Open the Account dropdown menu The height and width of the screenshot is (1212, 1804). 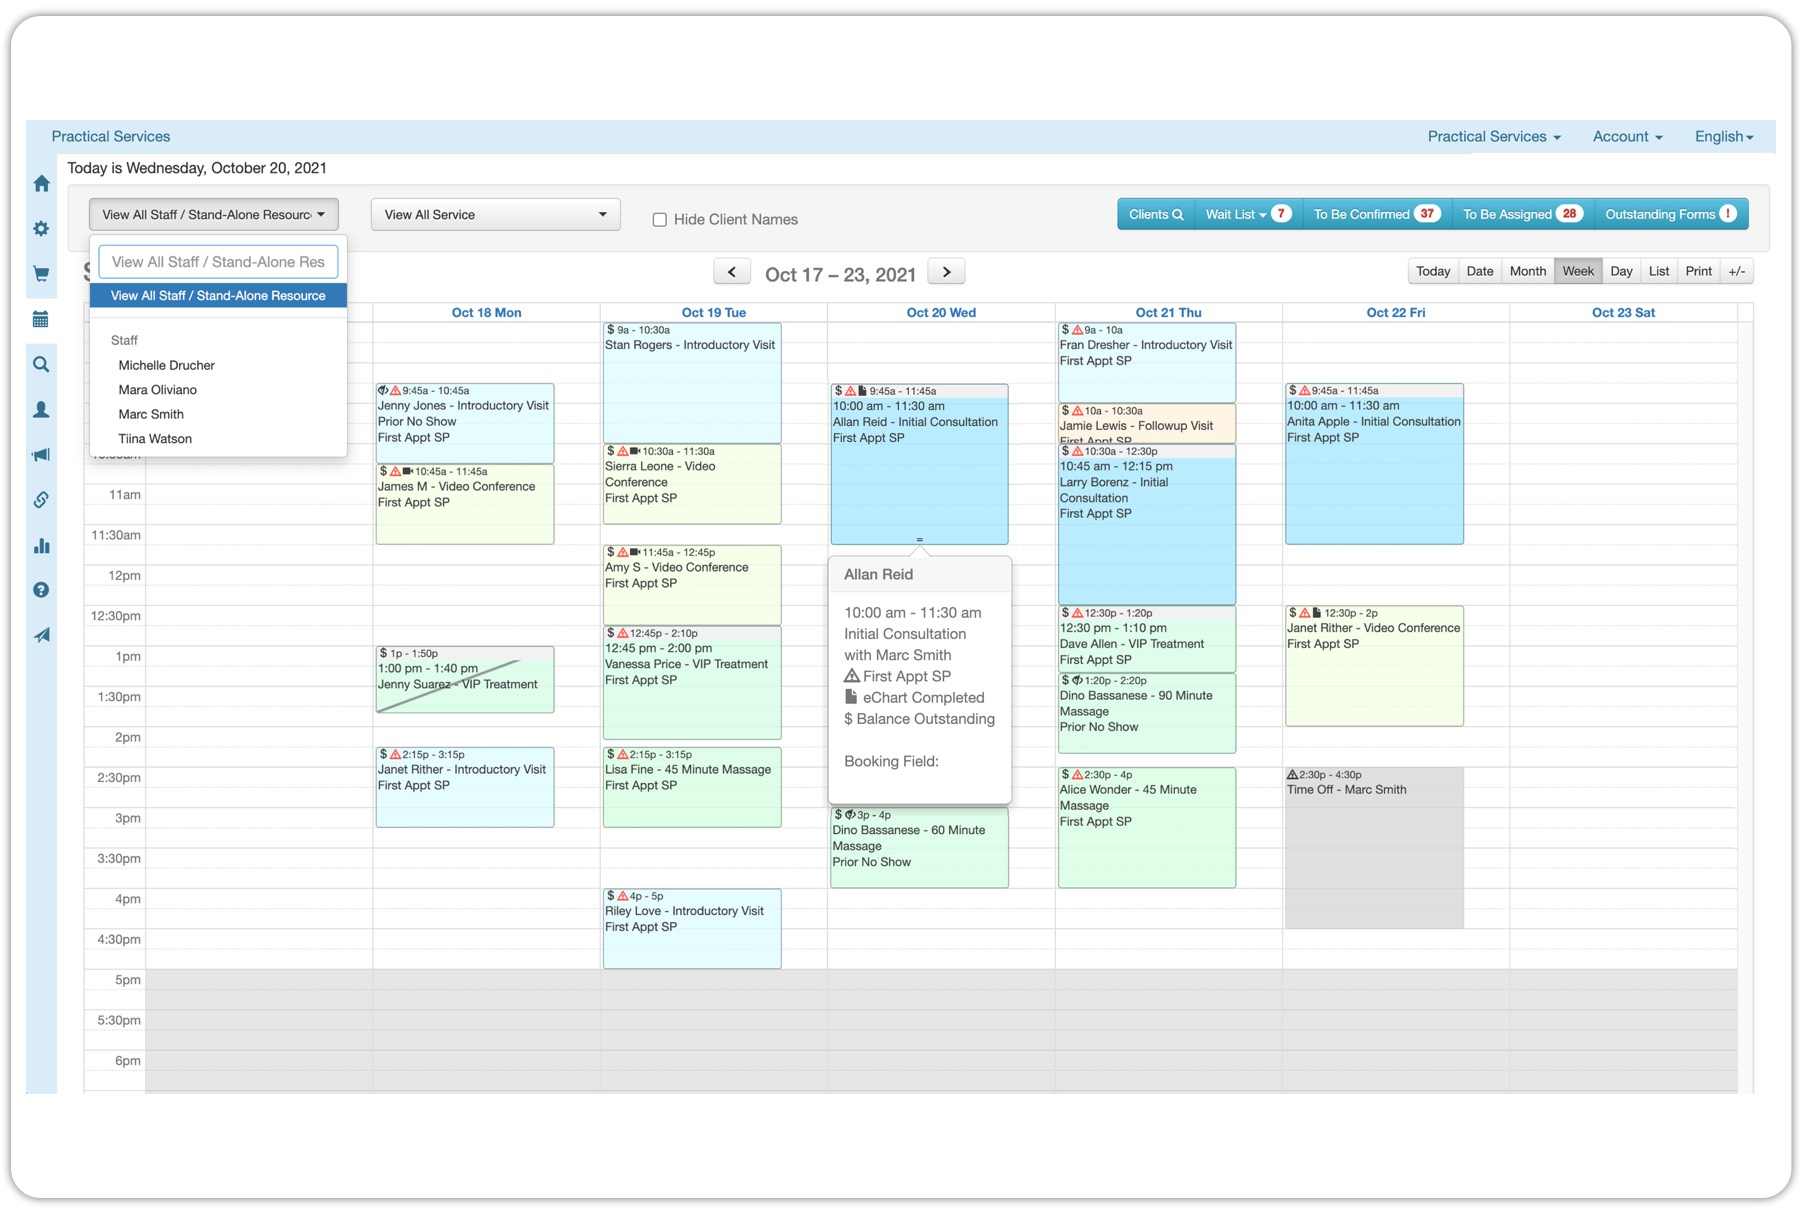1626,137
